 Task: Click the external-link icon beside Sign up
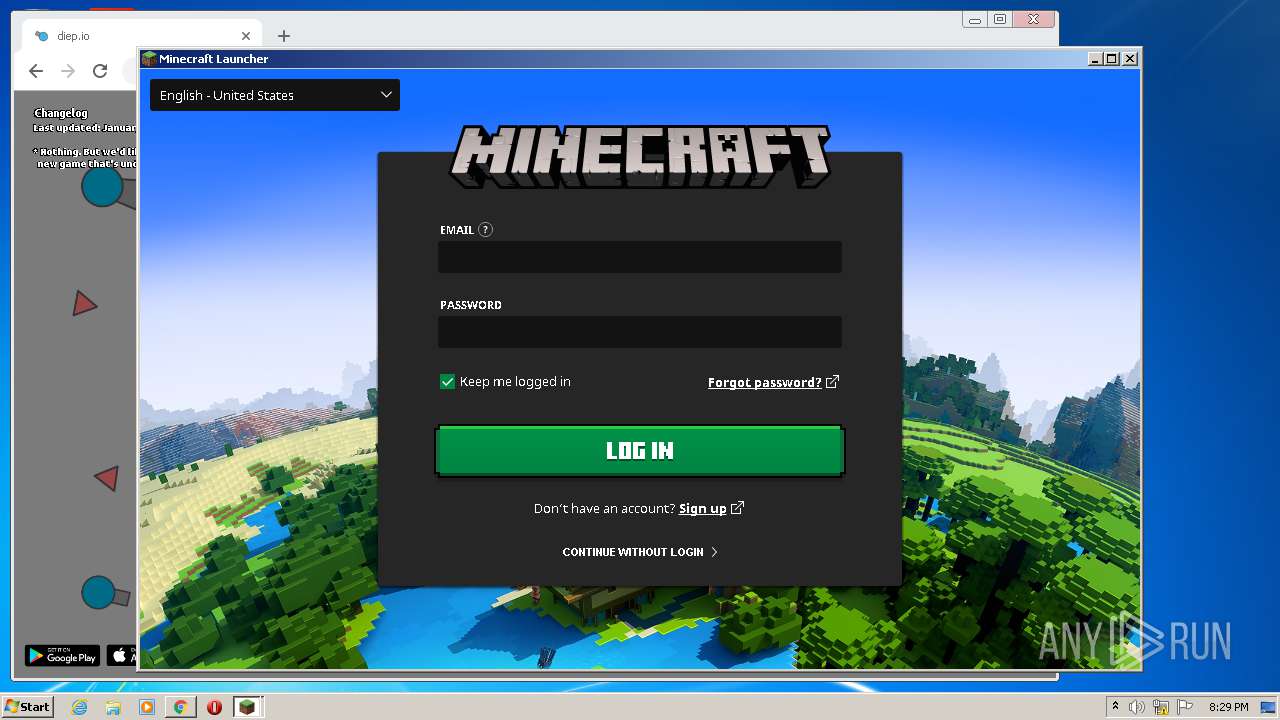[738, 508]
